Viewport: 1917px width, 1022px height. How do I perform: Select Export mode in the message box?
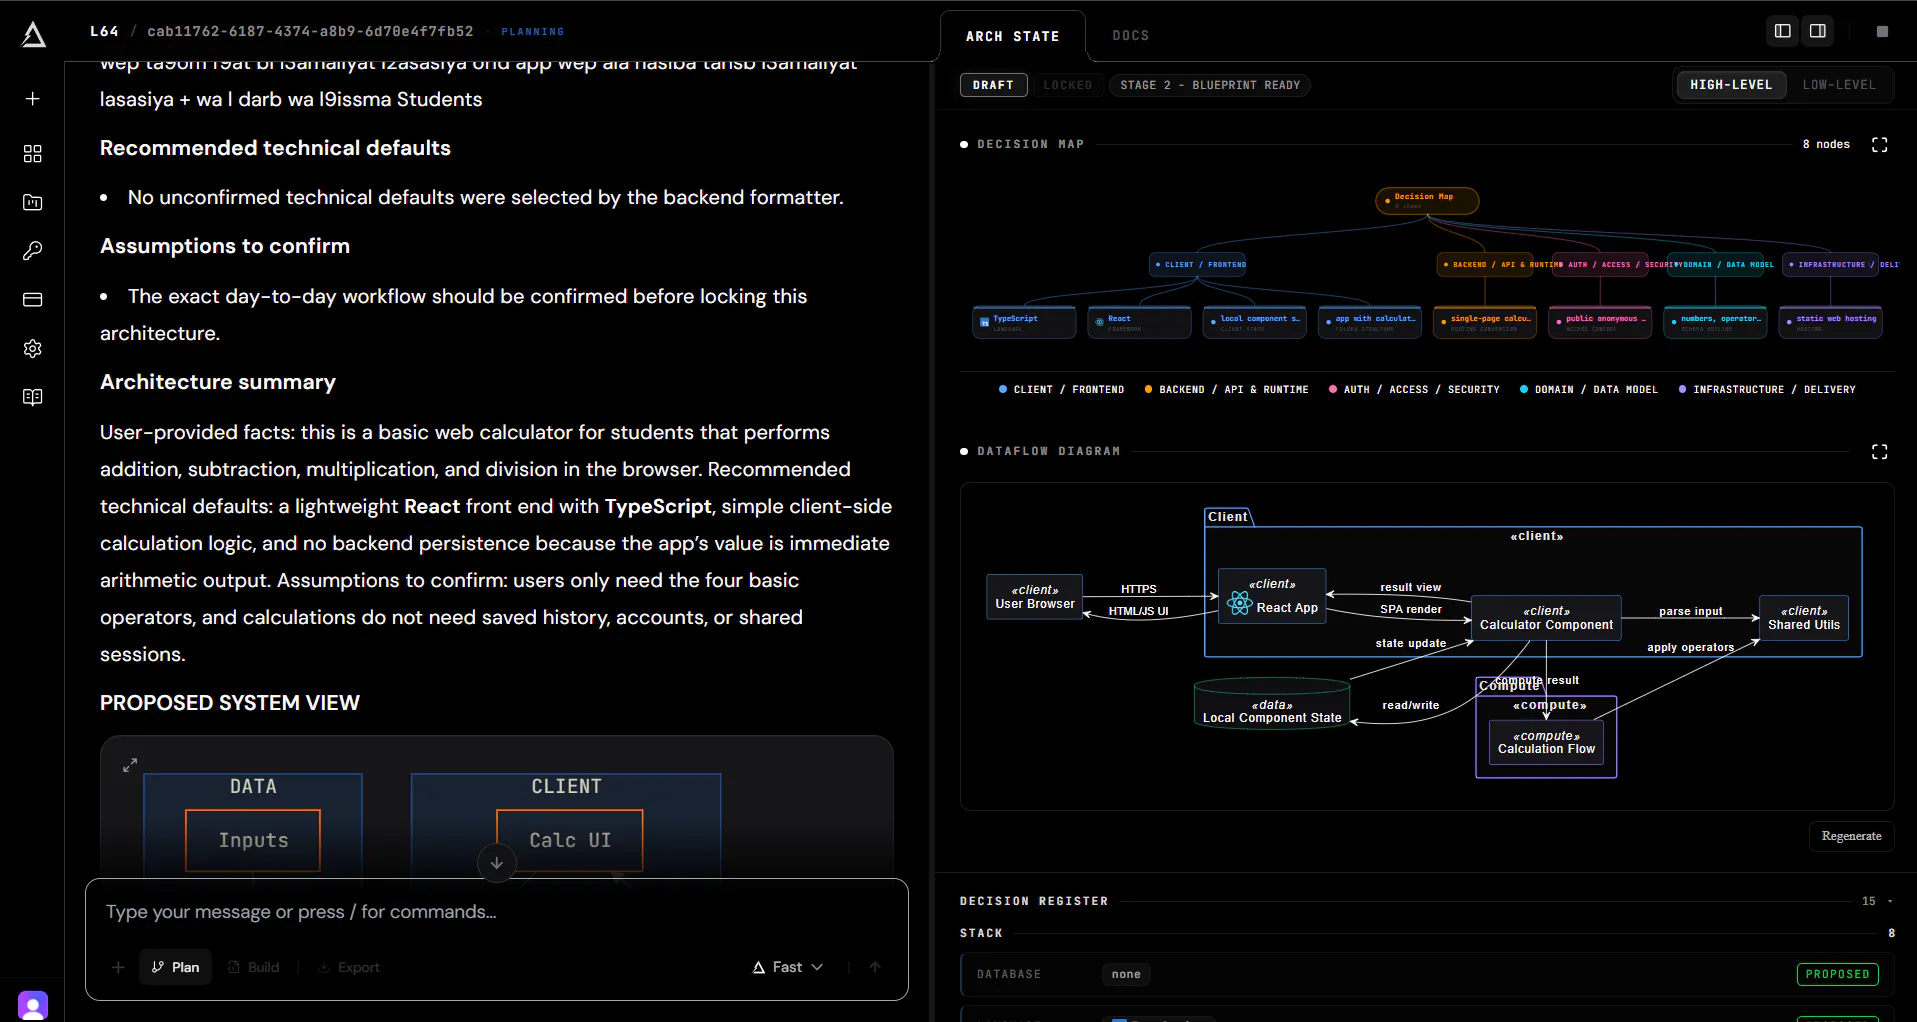(349, 967)
